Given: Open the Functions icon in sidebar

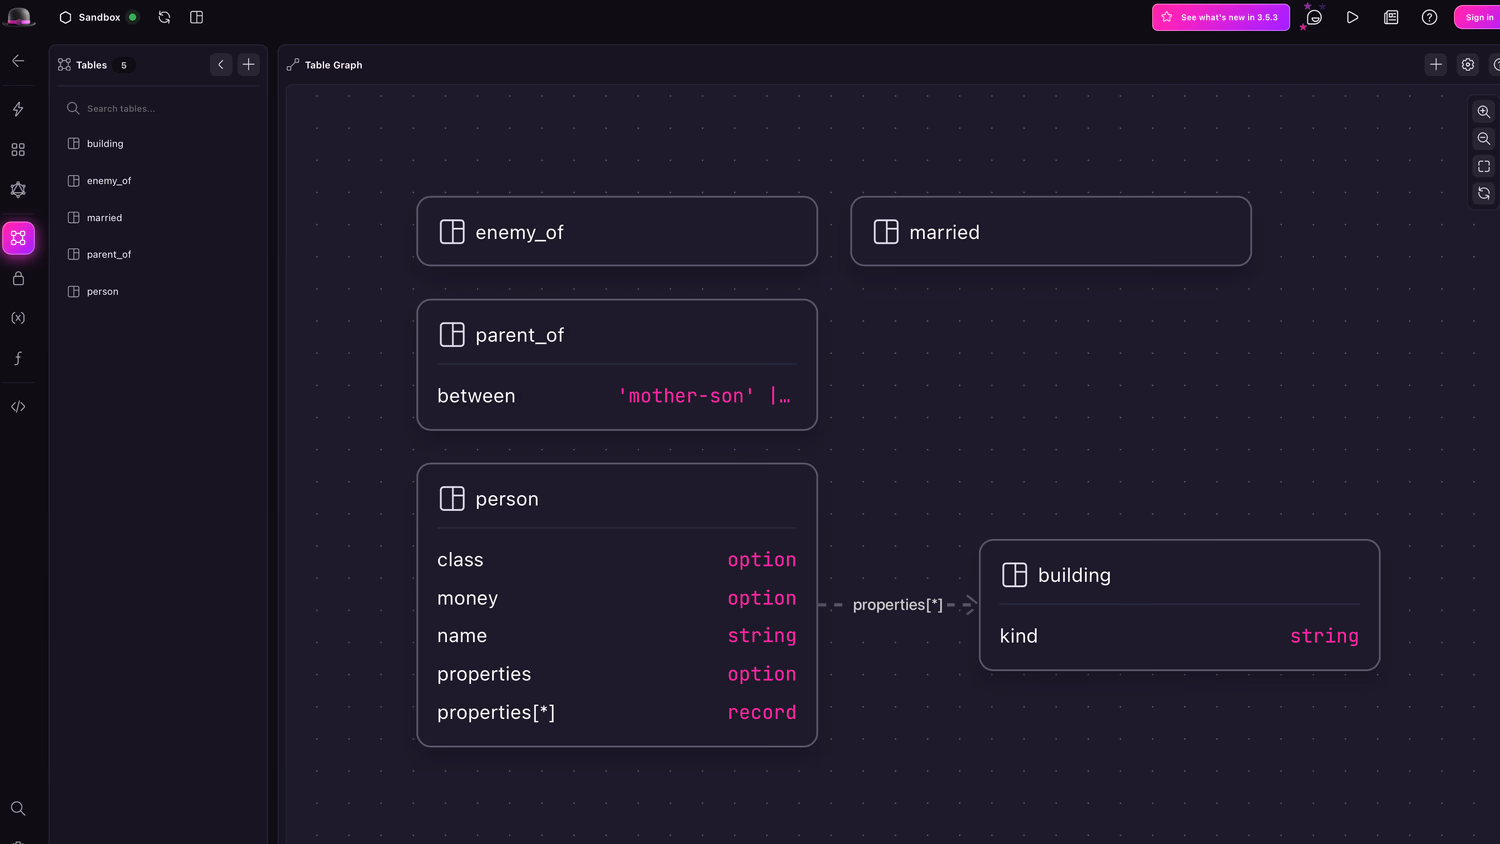Looking at the screenshot, I should click(x=18, y=358).
